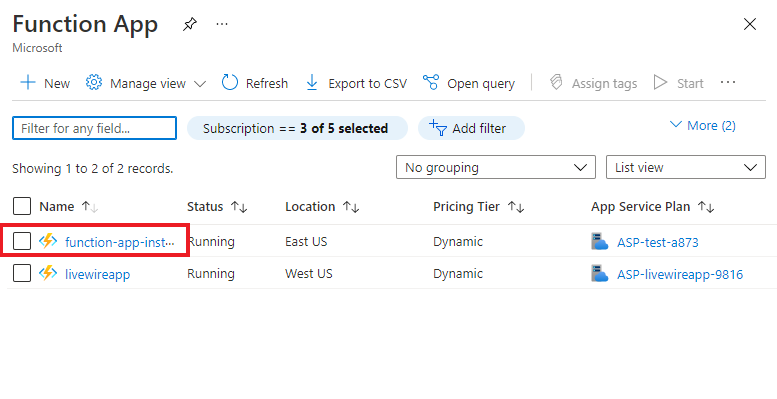This screenshot has width=777, height=399.
Task: Refresh the function app list
Action: tap(255, 83)
